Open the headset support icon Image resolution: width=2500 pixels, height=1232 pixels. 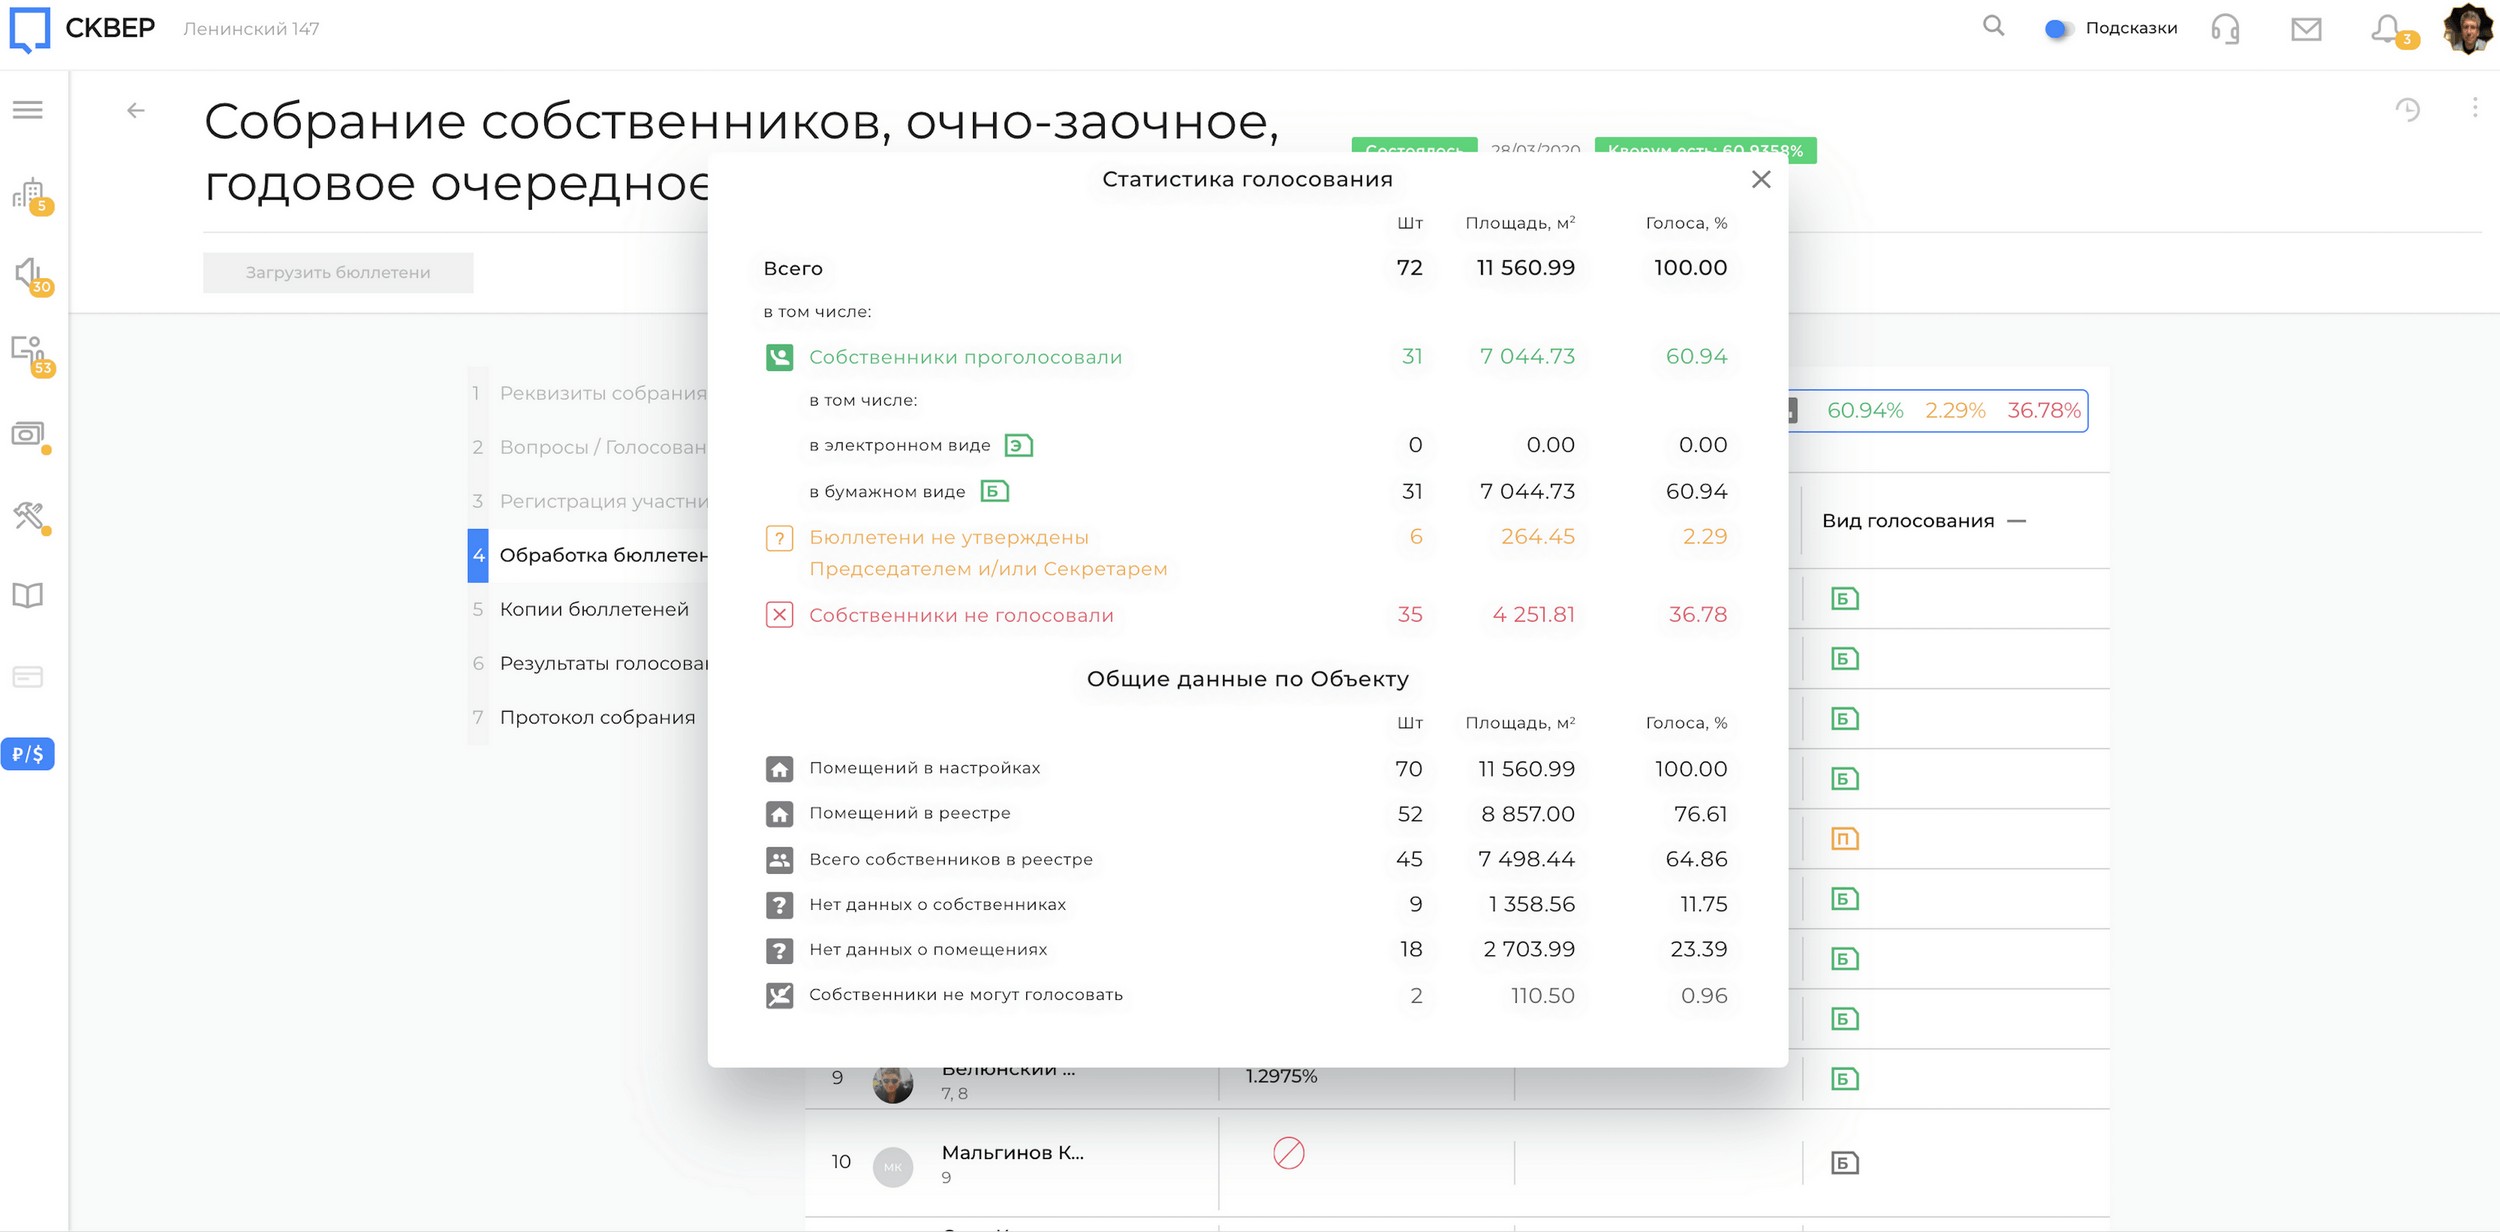(2225, 29)
